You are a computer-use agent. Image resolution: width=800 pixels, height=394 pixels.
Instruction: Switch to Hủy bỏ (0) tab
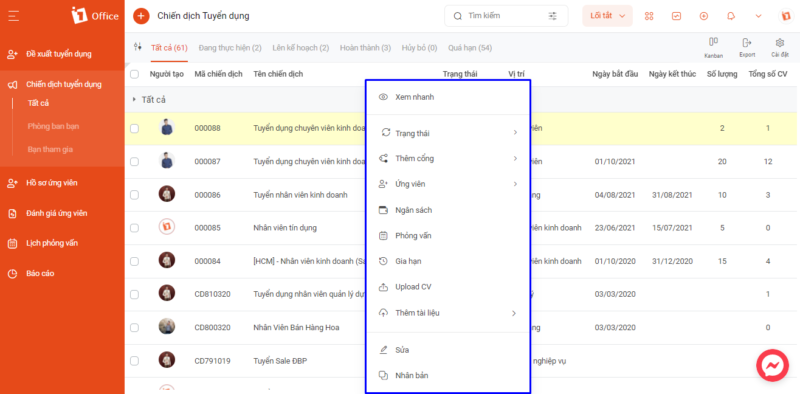click(419, 48)
